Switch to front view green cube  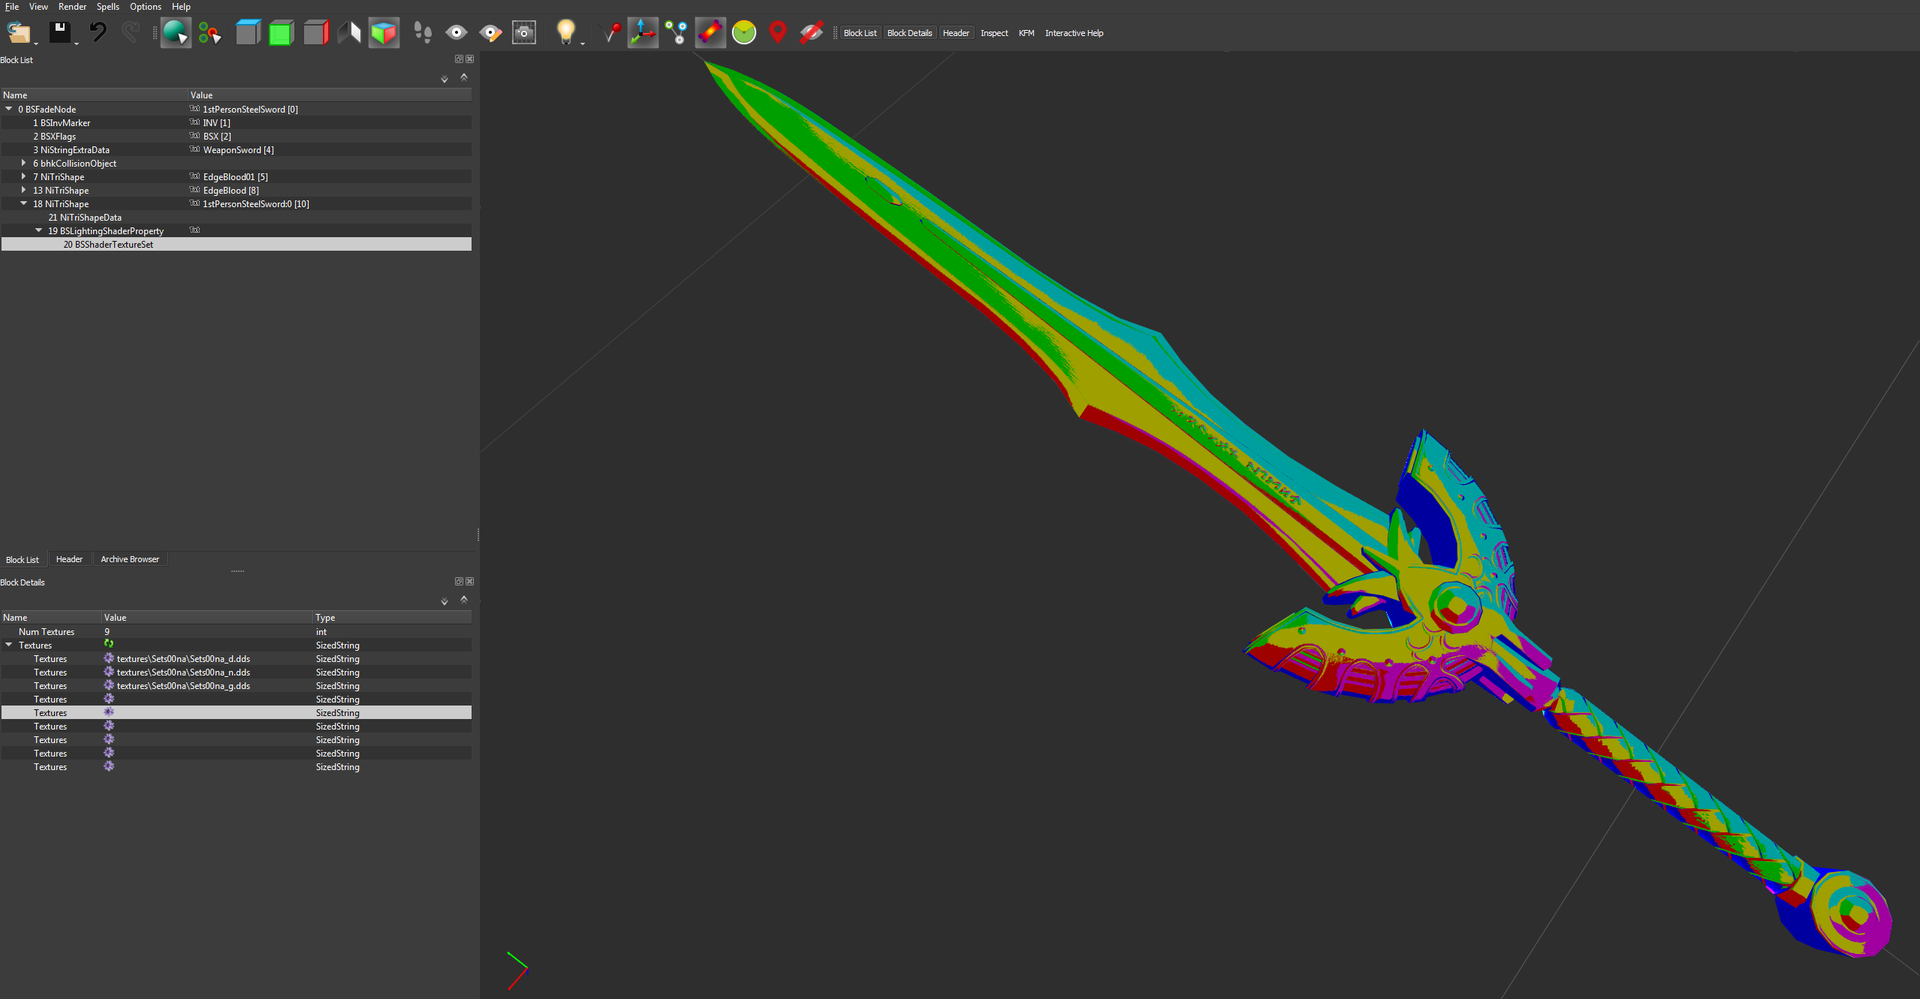click(281, 33)
